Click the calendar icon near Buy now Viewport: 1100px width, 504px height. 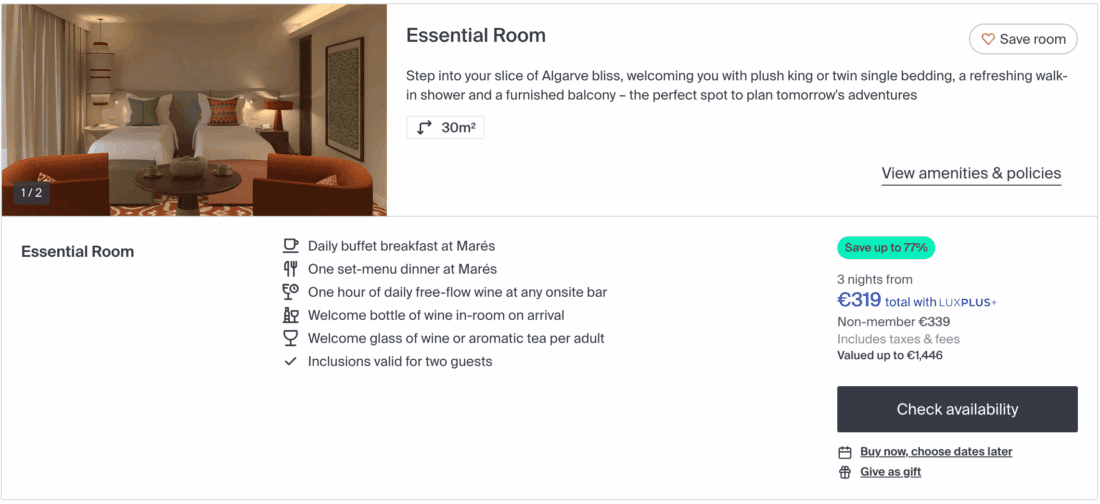coord(845,452)
